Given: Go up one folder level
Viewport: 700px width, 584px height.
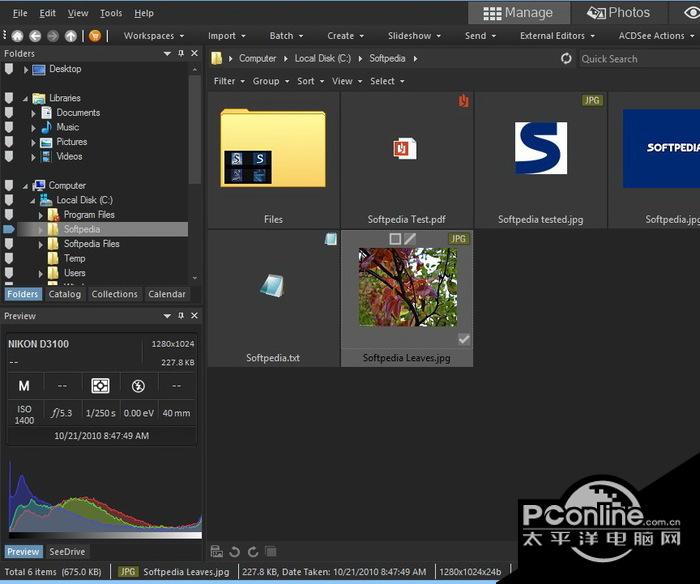Looking at the screenshot, I should click(71, 36).
